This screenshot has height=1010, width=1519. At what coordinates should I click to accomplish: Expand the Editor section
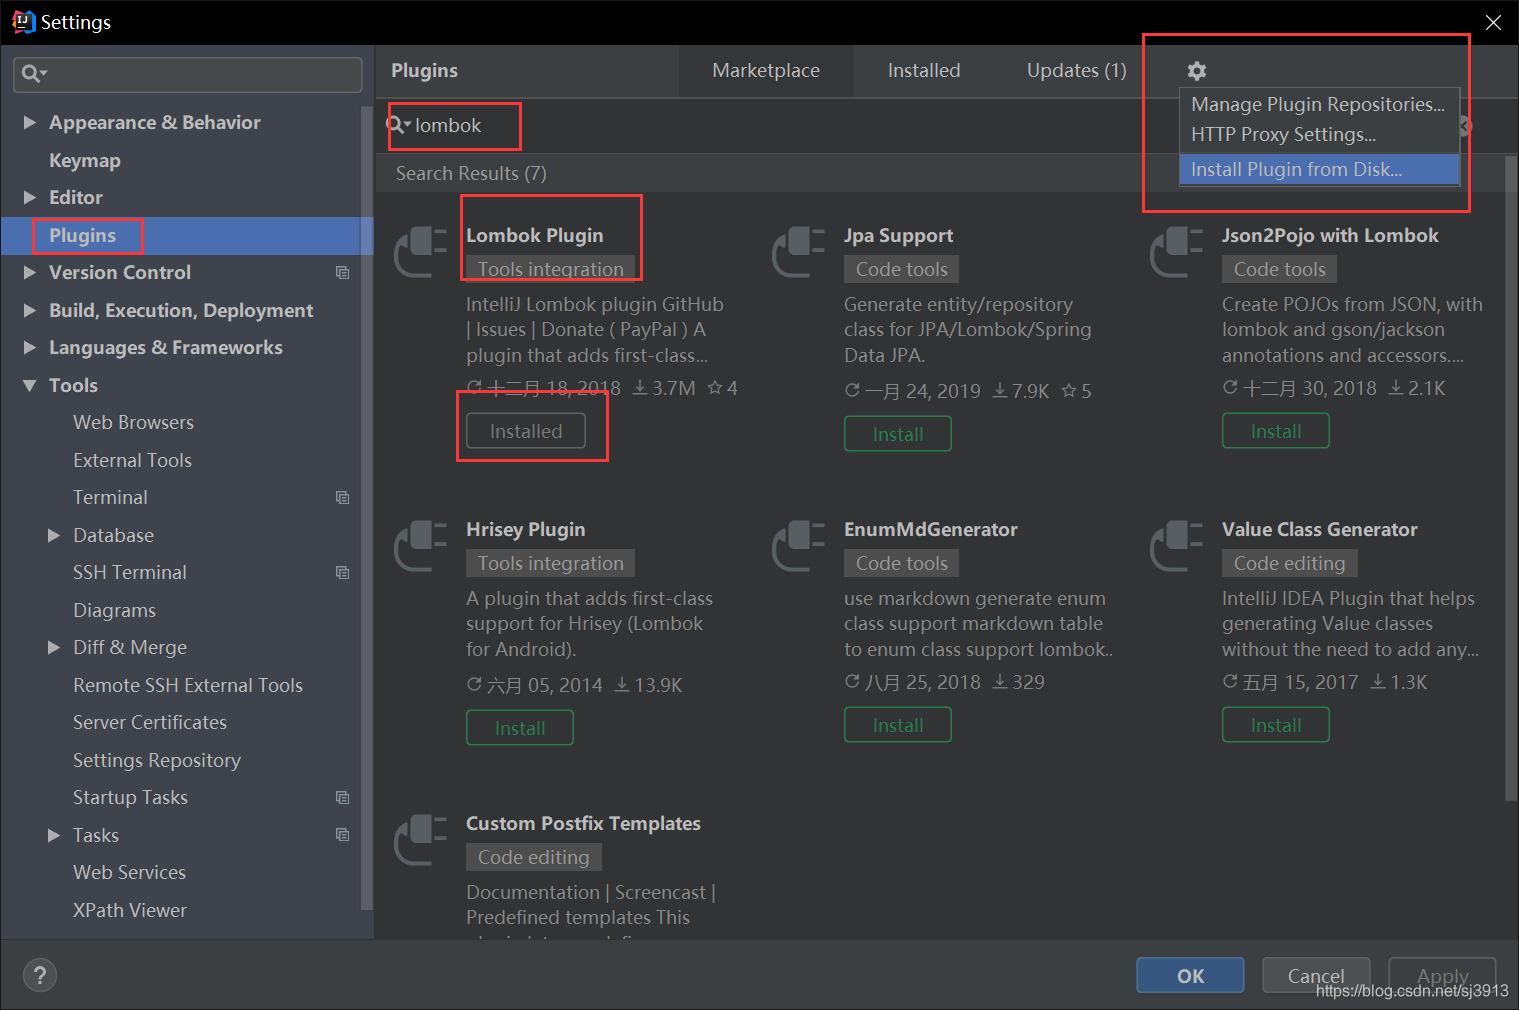pos(30,197)
